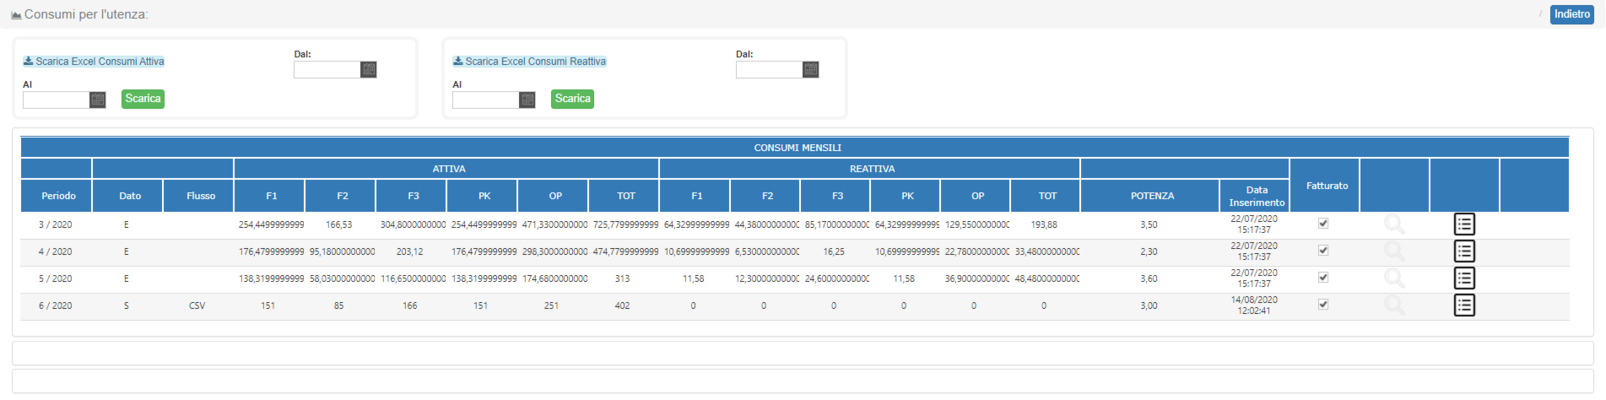Click the Periodo column header
The height and width of the screenshot is (400, 1606).
[x=58, y=196]
